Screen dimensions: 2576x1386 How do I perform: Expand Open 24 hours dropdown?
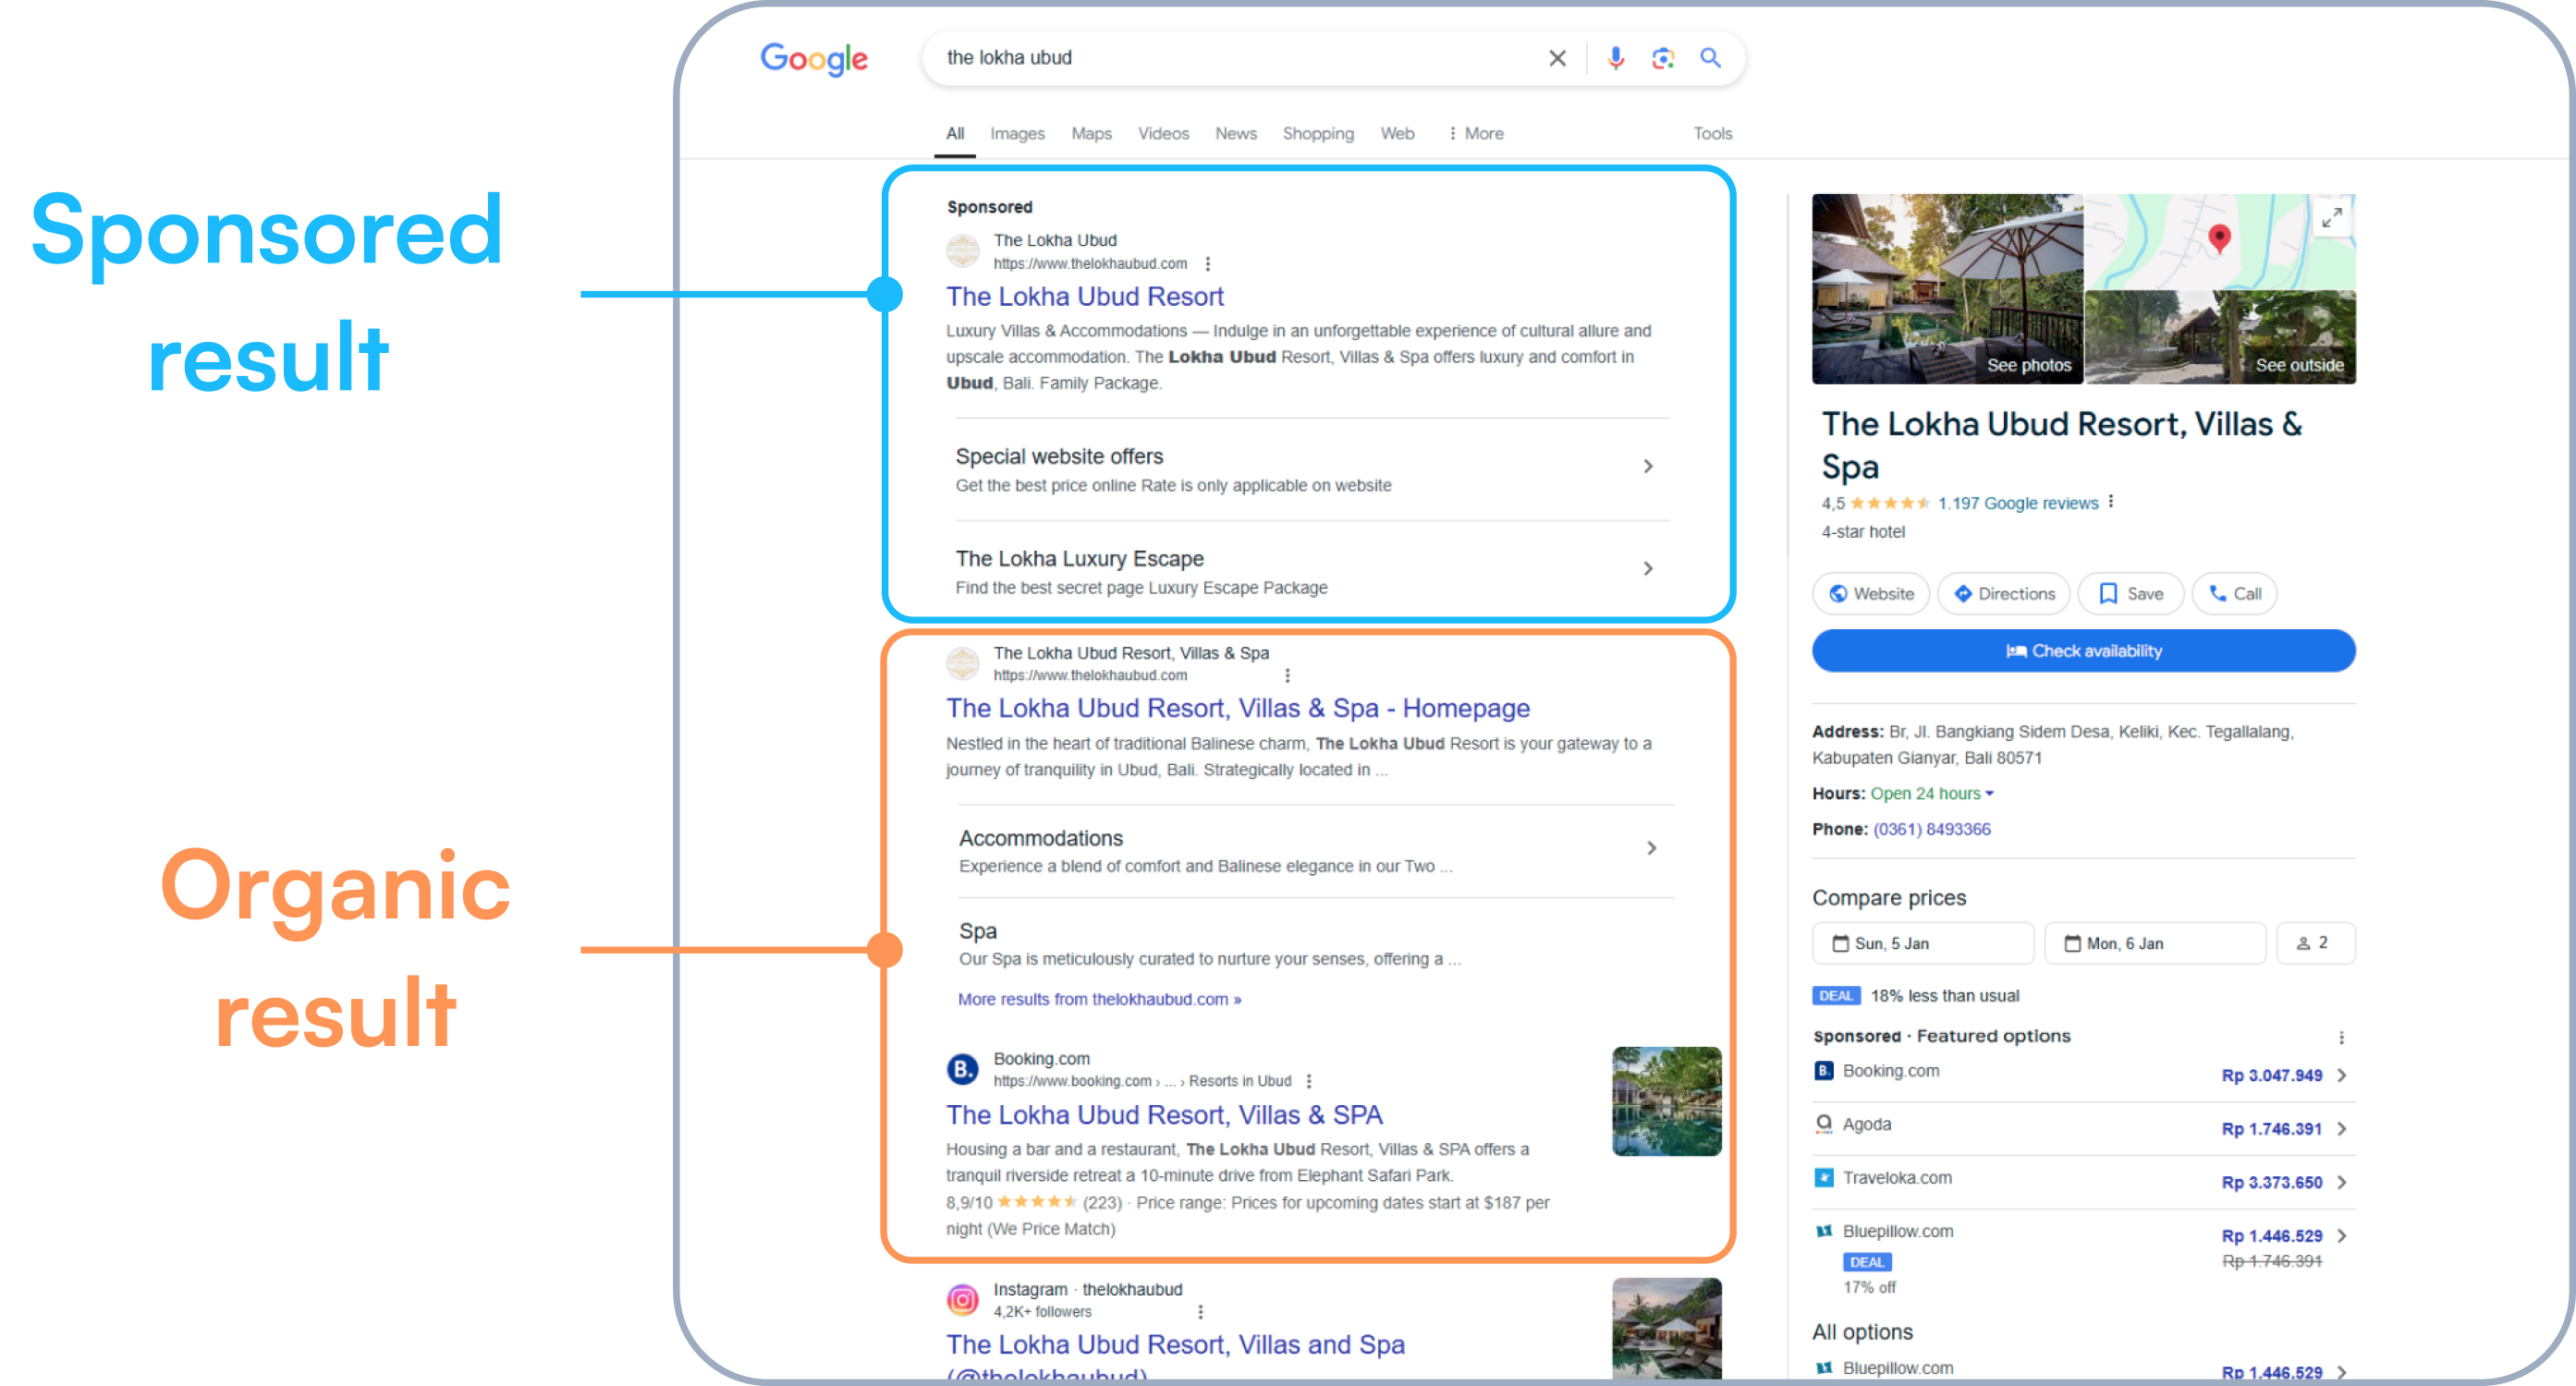(1932, 793)
